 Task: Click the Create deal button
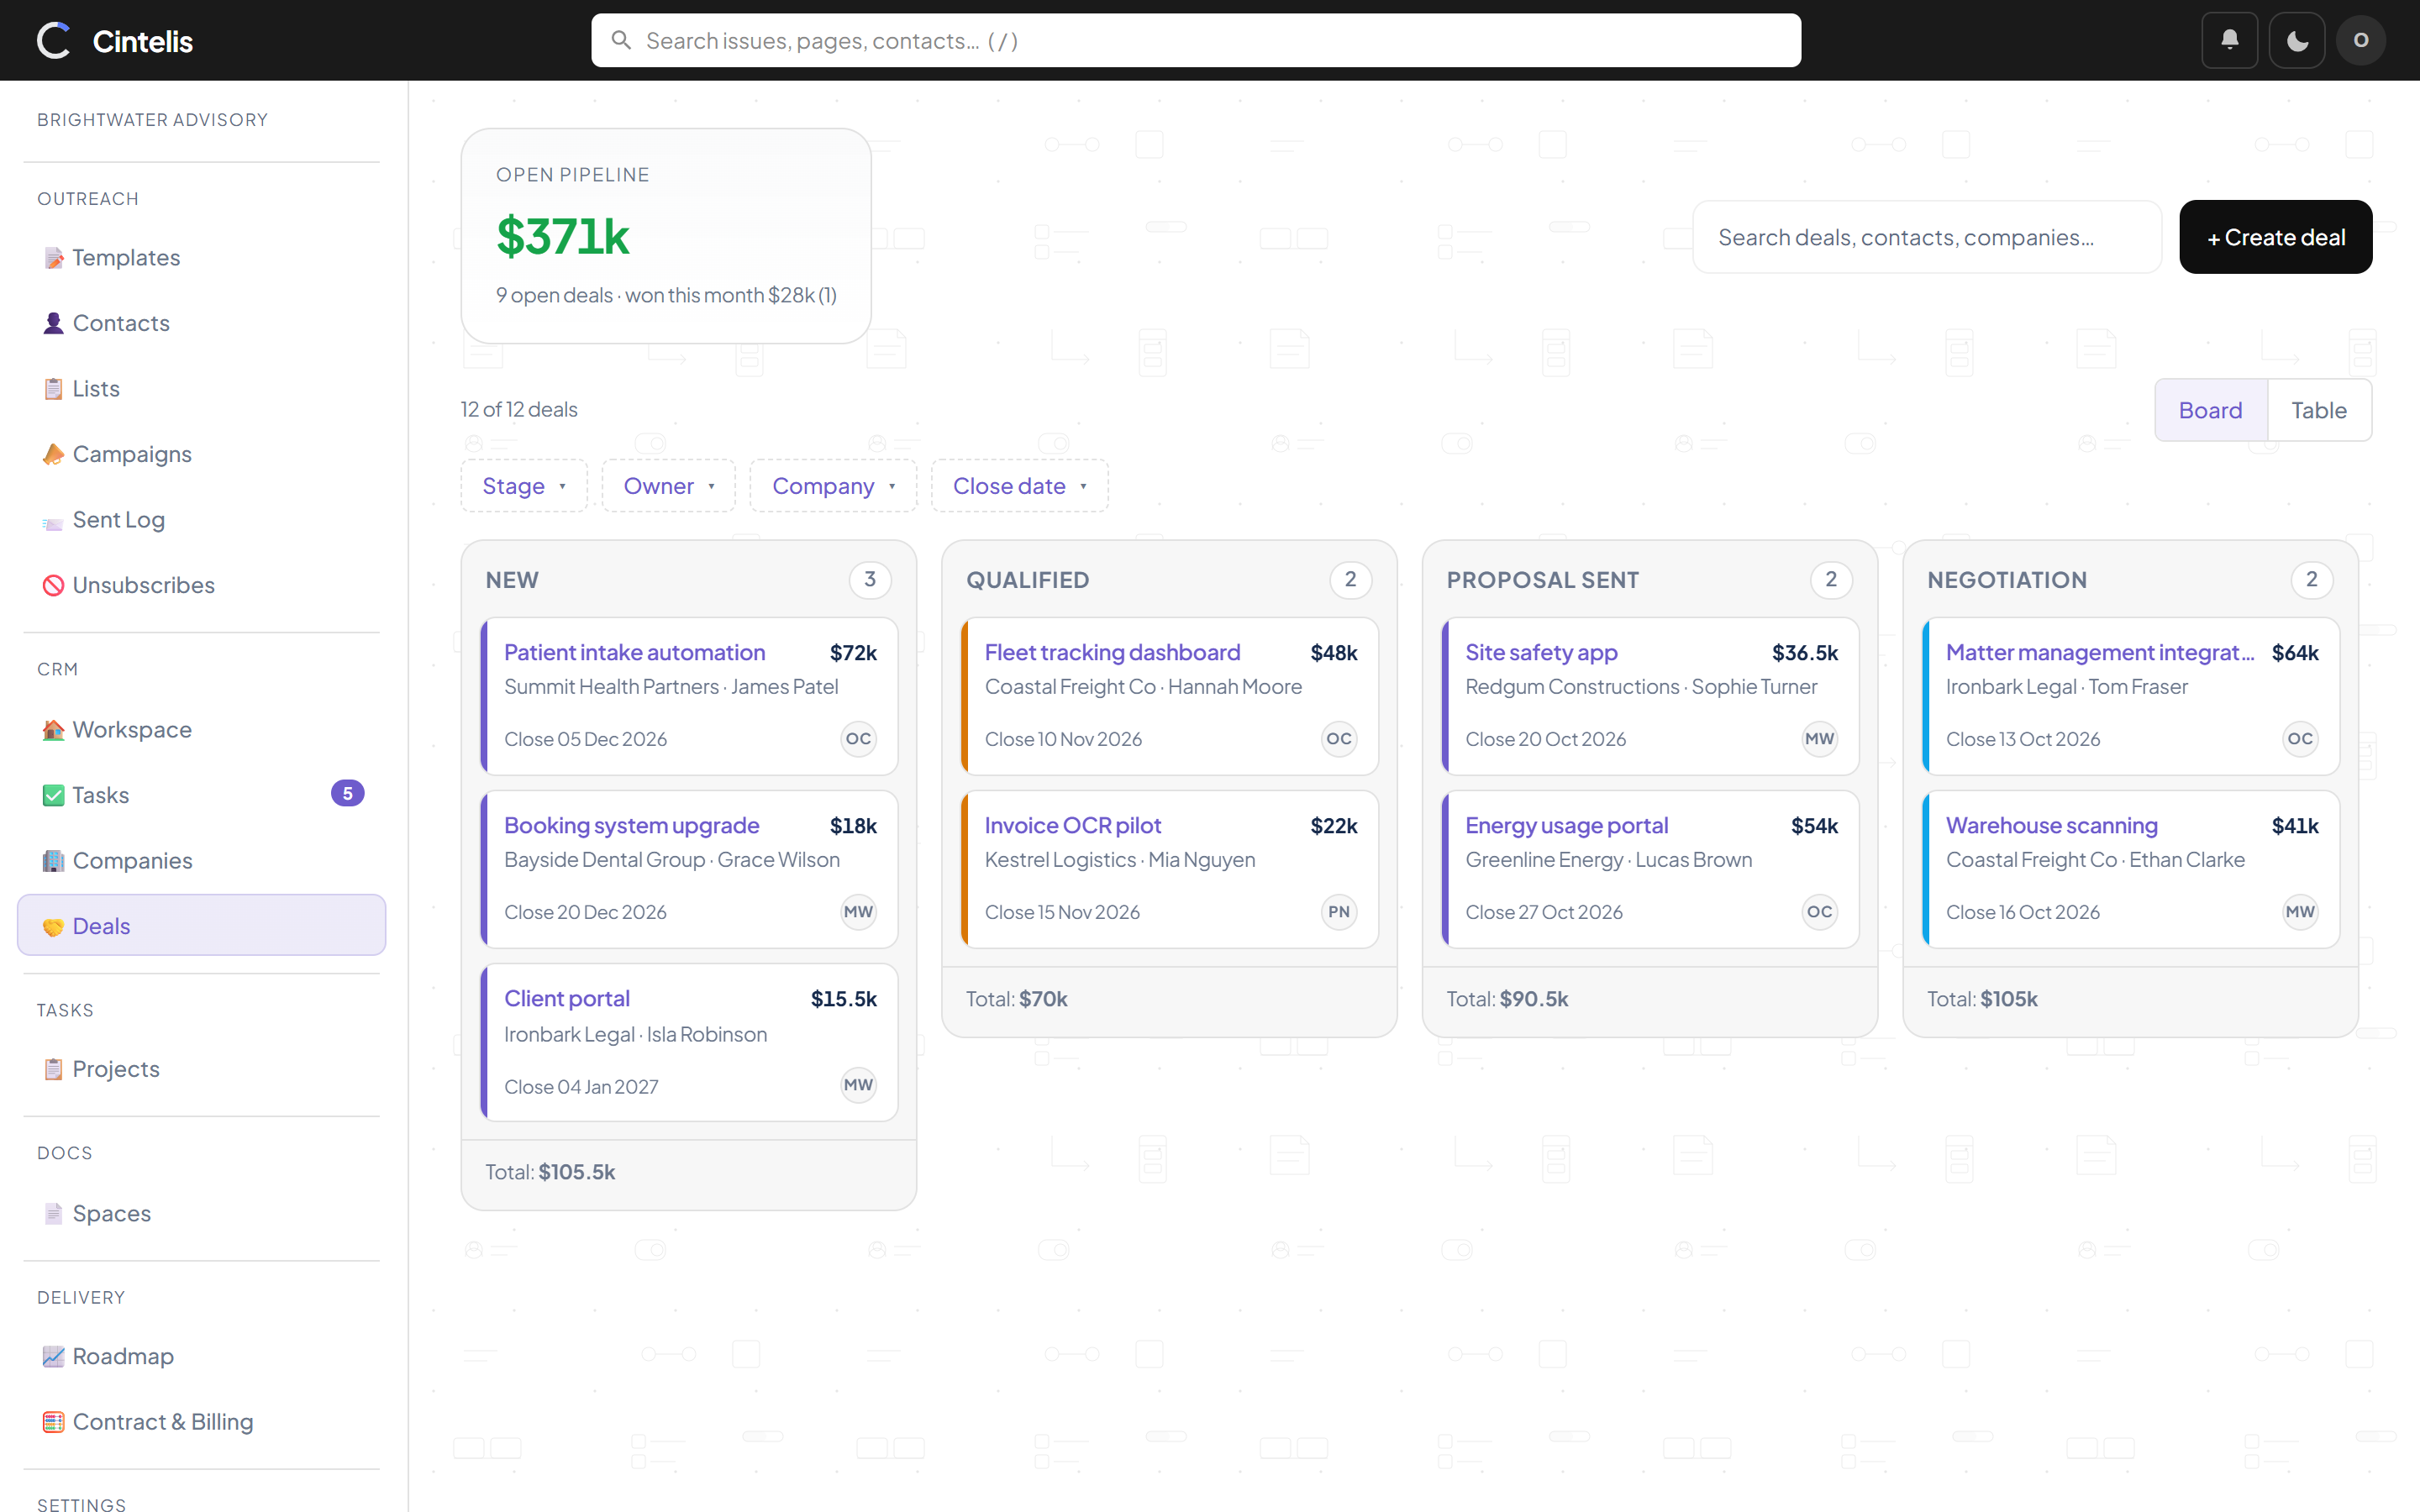2275,237
